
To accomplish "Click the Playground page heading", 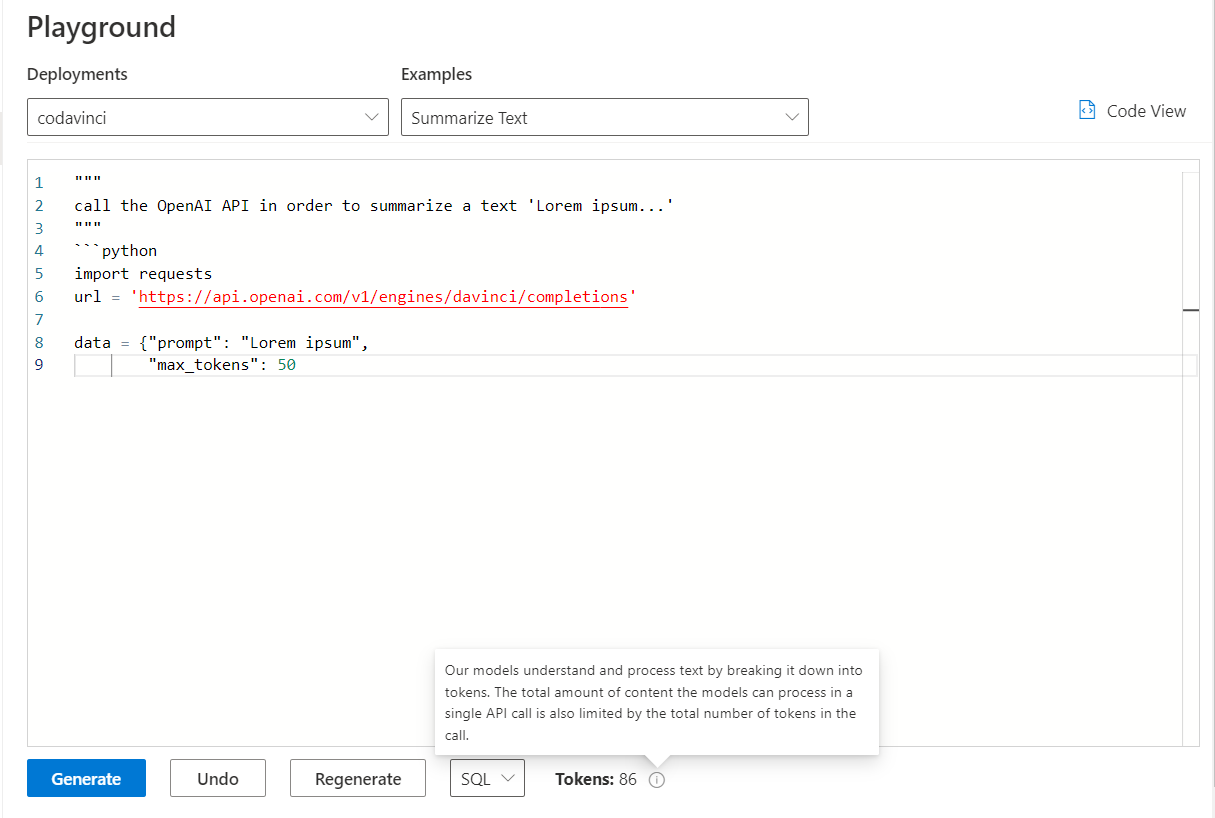I will click(x=101, y=27).
